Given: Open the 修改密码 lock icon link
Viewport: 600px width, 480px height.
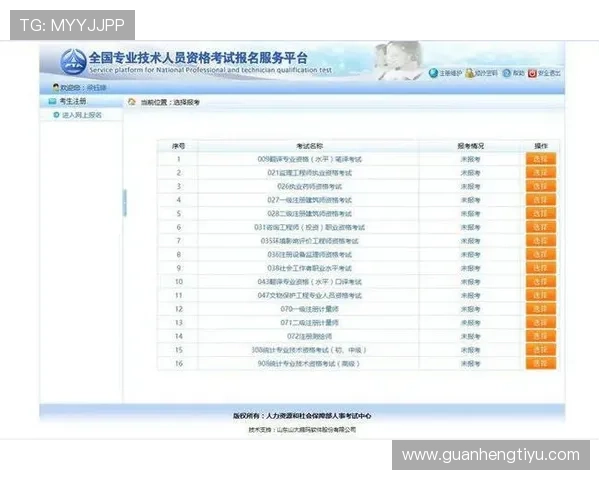Looking at the screenshot, I should tap(470, 73).
